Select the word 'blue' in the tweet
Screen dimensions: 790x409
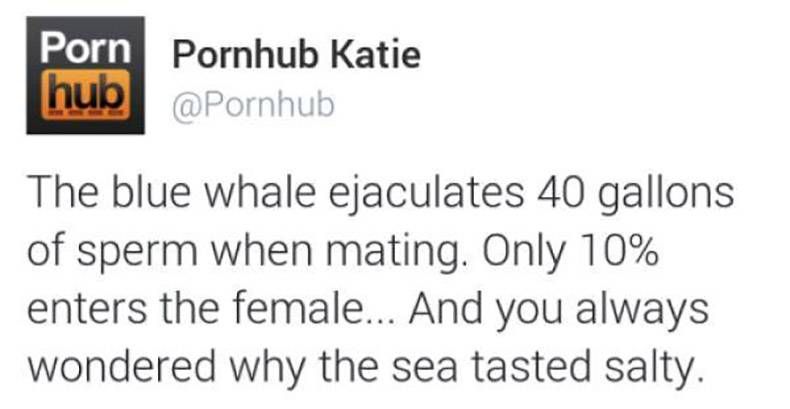pos(151,194)
